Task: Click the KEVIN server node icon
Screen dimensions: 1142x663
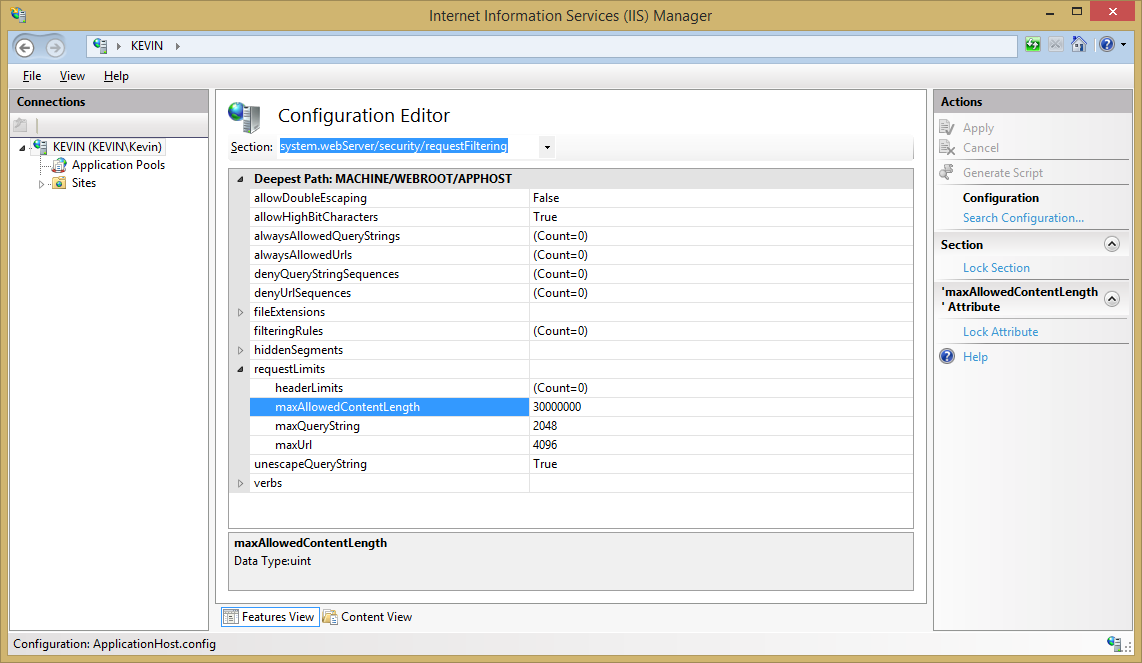Action: [x=40, y=146]
